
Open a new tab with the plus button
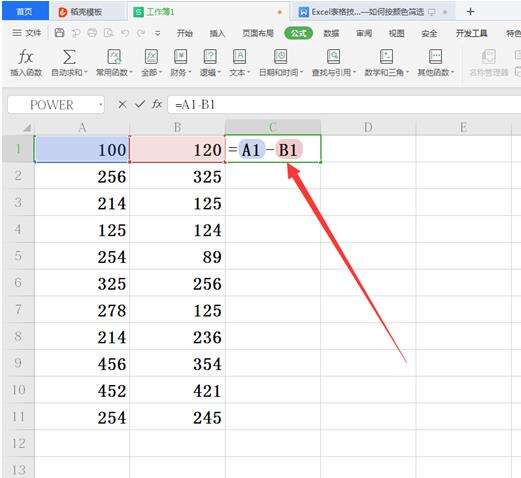470,12
